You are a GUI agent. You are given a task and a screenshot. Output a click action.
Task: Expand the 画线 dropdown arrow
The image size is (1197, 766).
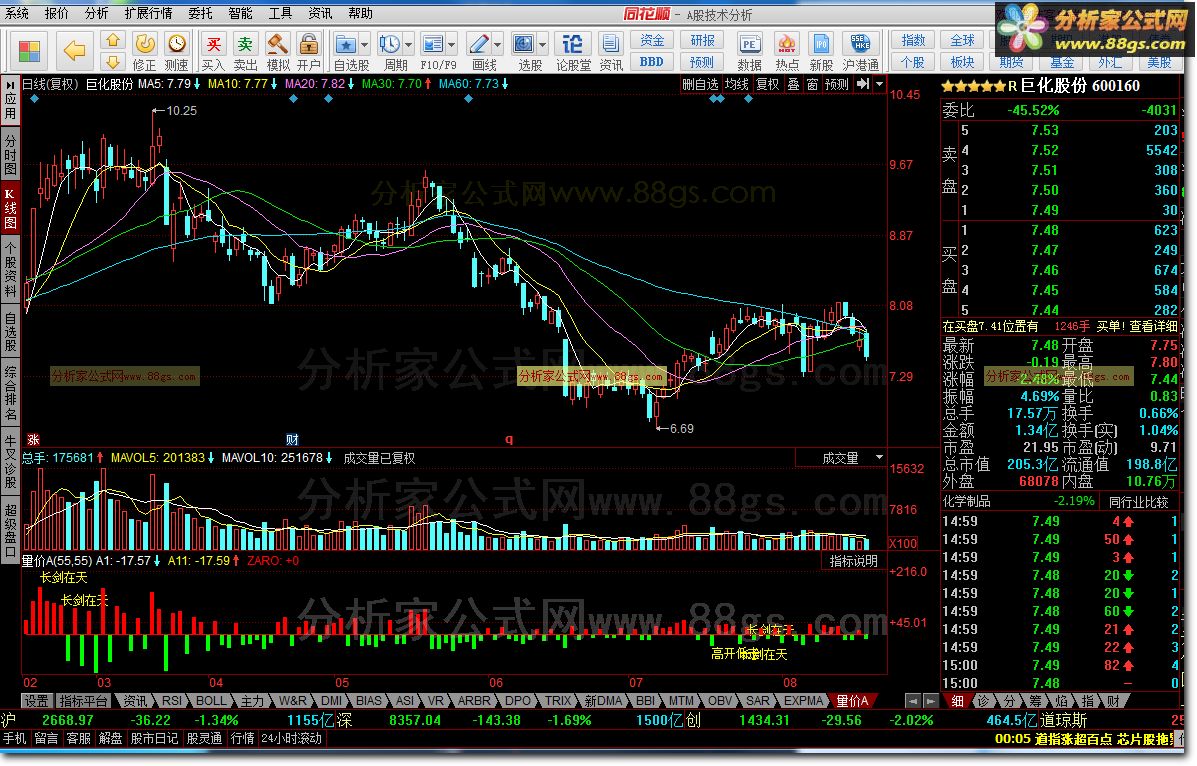point(498,44)
